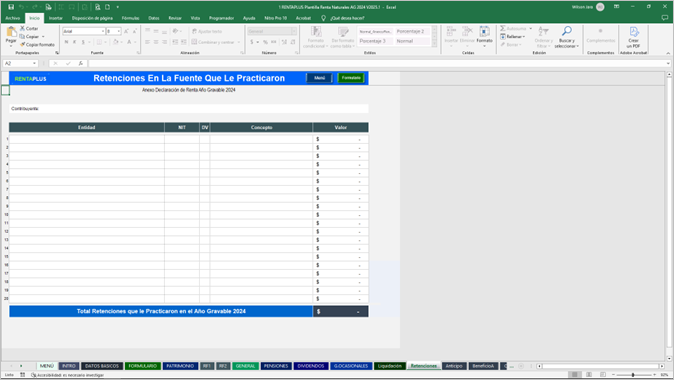Open Formato condicional
The image size is (674, 380).
316,37
